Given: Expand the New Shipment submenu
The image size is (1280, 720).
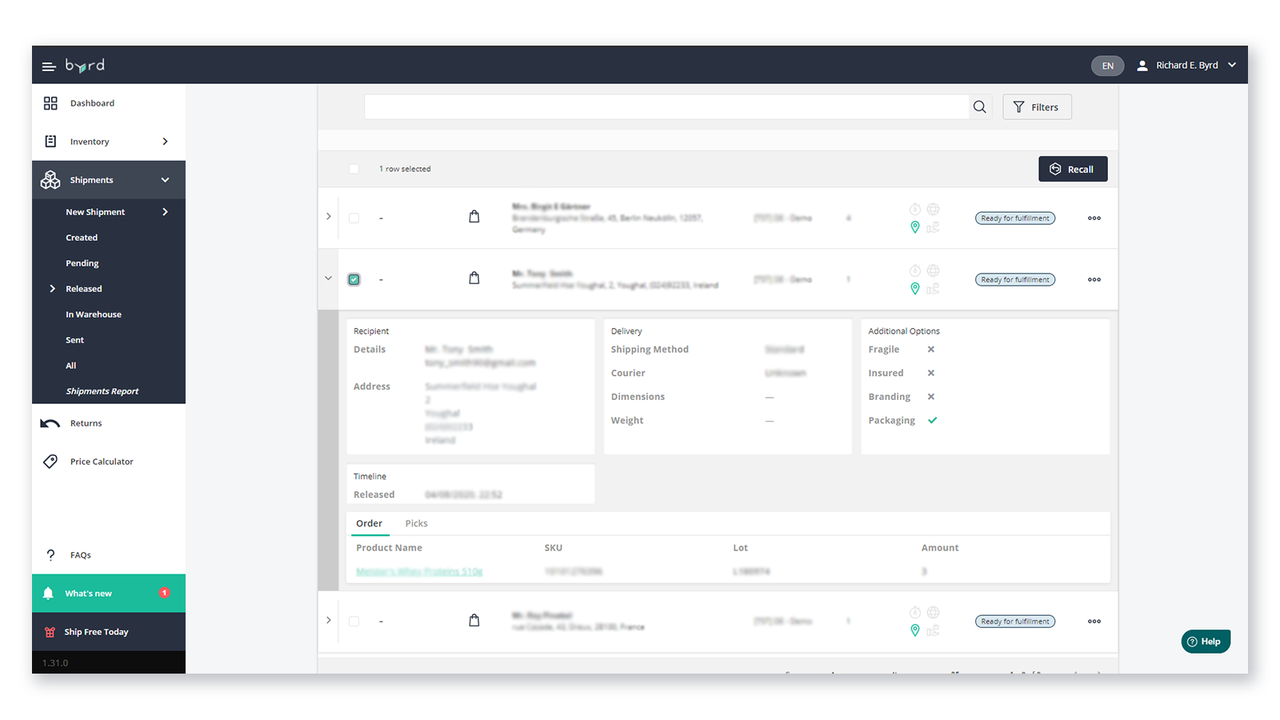Looking at the screenshot, I should [x=94, y=211].
